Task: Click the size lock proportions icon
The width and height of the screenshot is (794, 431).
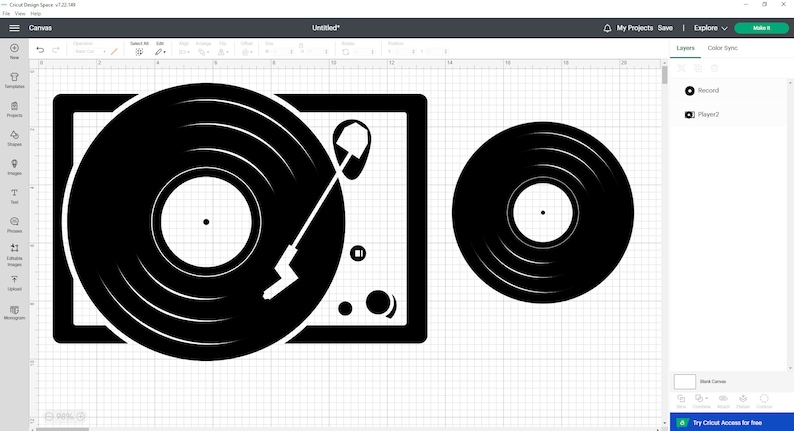Action: [301, 45]
